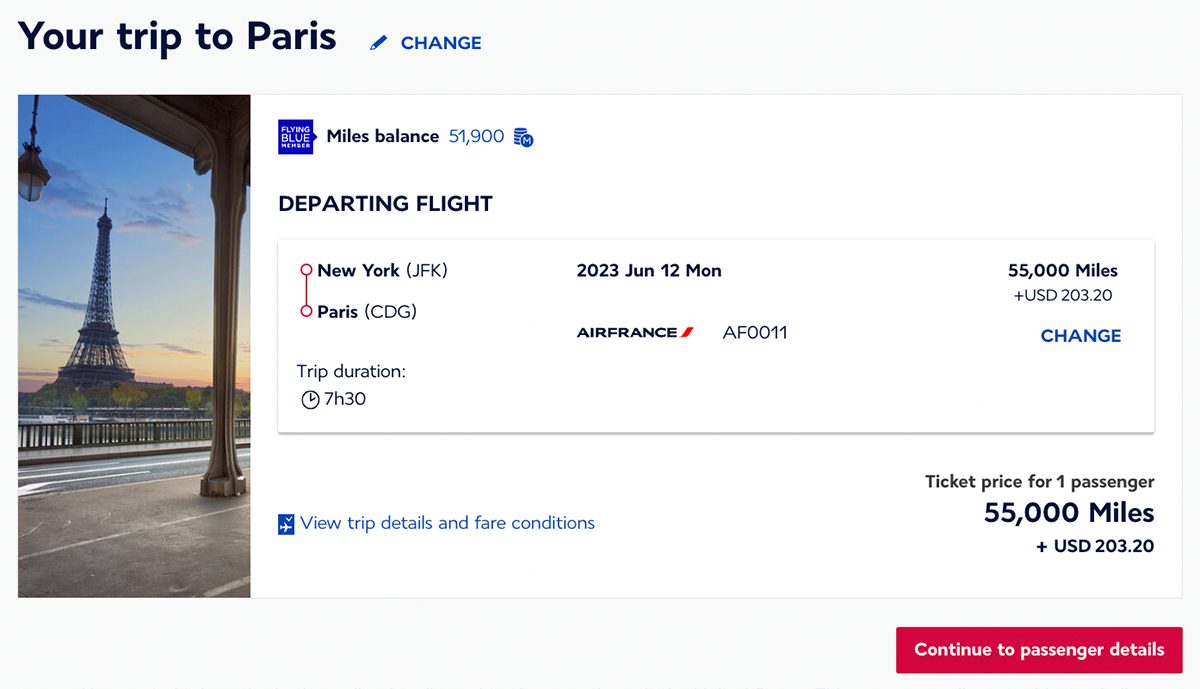Click the 2023 Jun 12 Mon departure date
The height and width of the screenshot is (689, 1200).
649,271
